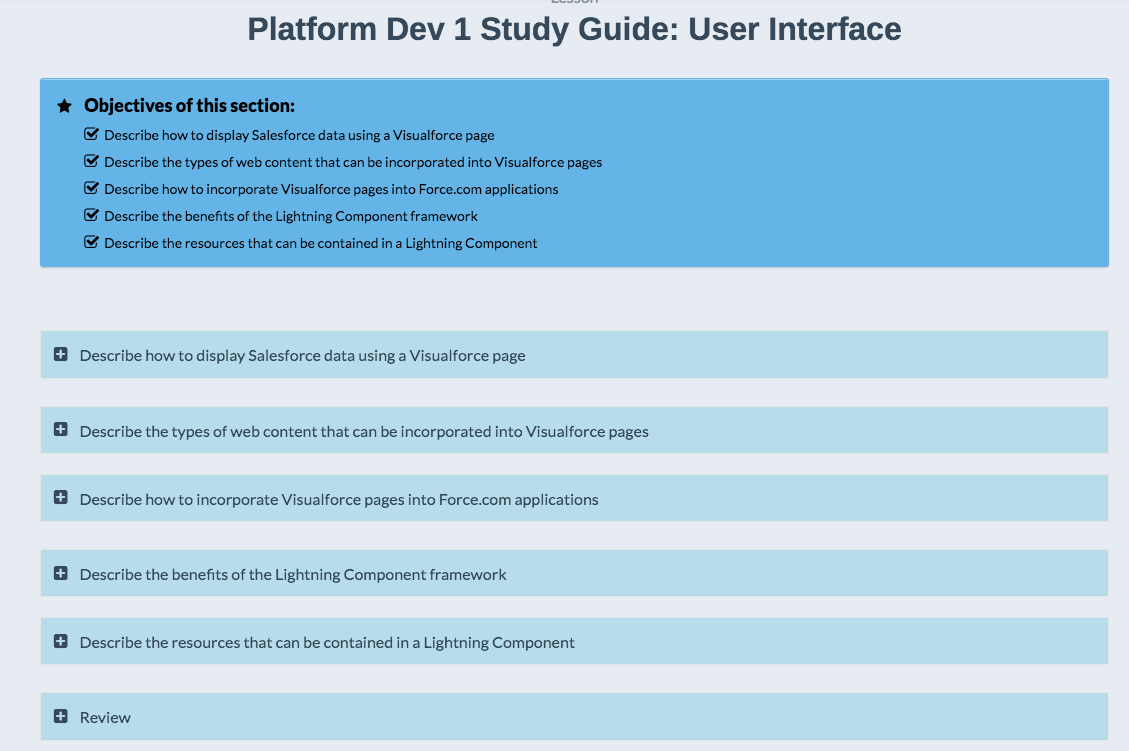The height and width of the screenshot is (751, 1129).
Task: Expand plus icon for 'incorporate Visualforce pages' accordion
Action: coord(60,498)
